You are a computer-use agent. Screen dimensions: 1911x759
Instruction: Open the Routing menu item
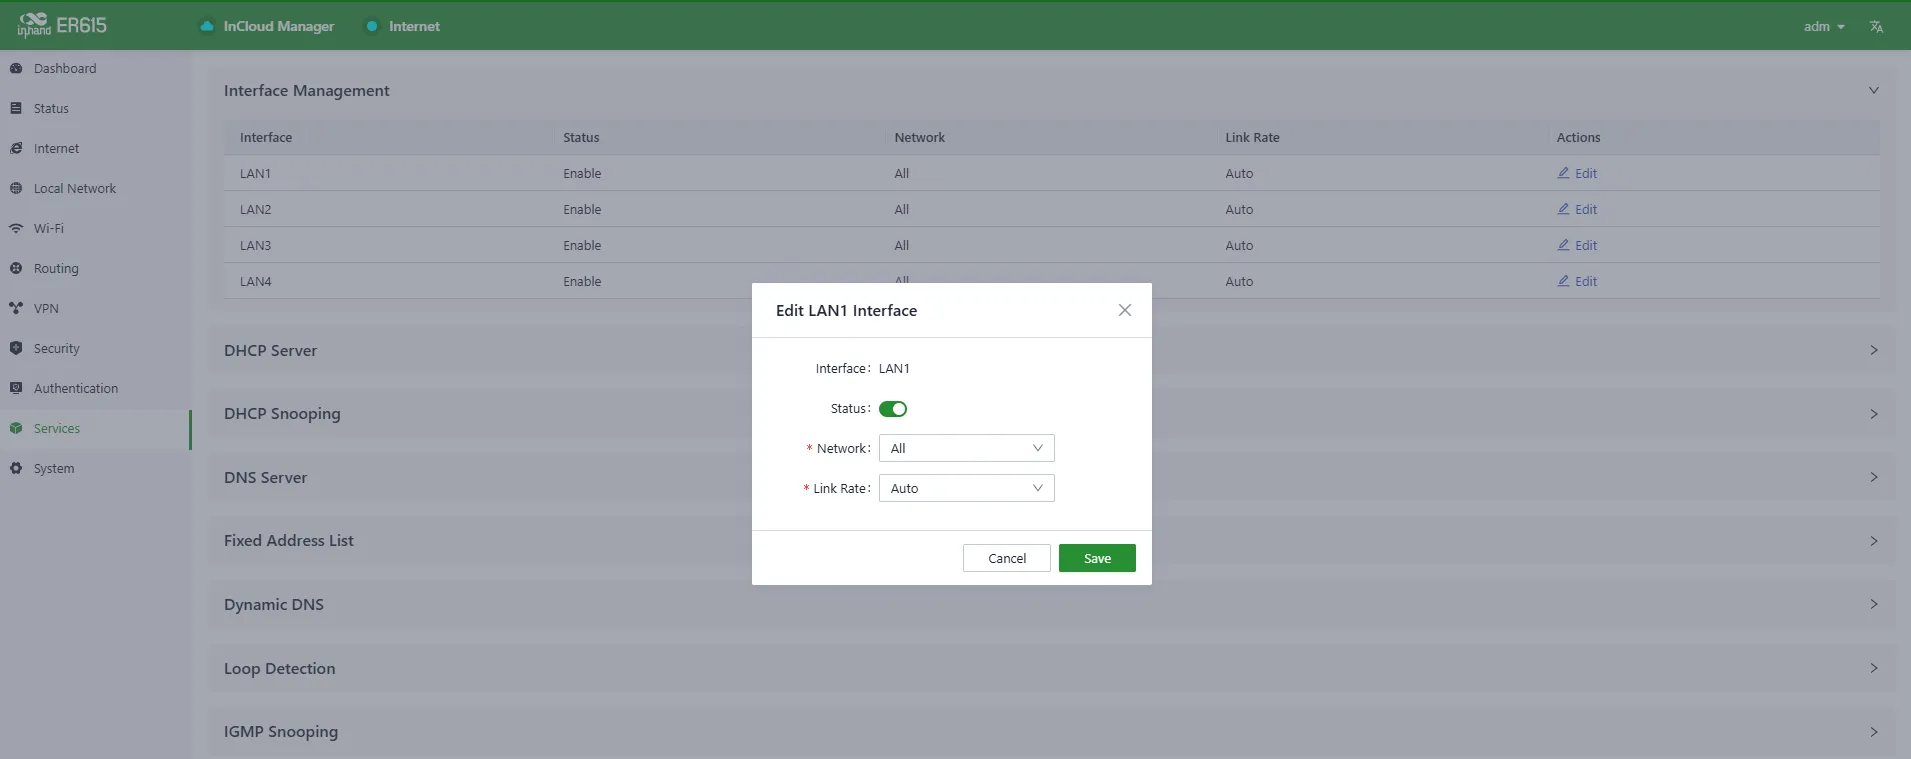point(95,268)
